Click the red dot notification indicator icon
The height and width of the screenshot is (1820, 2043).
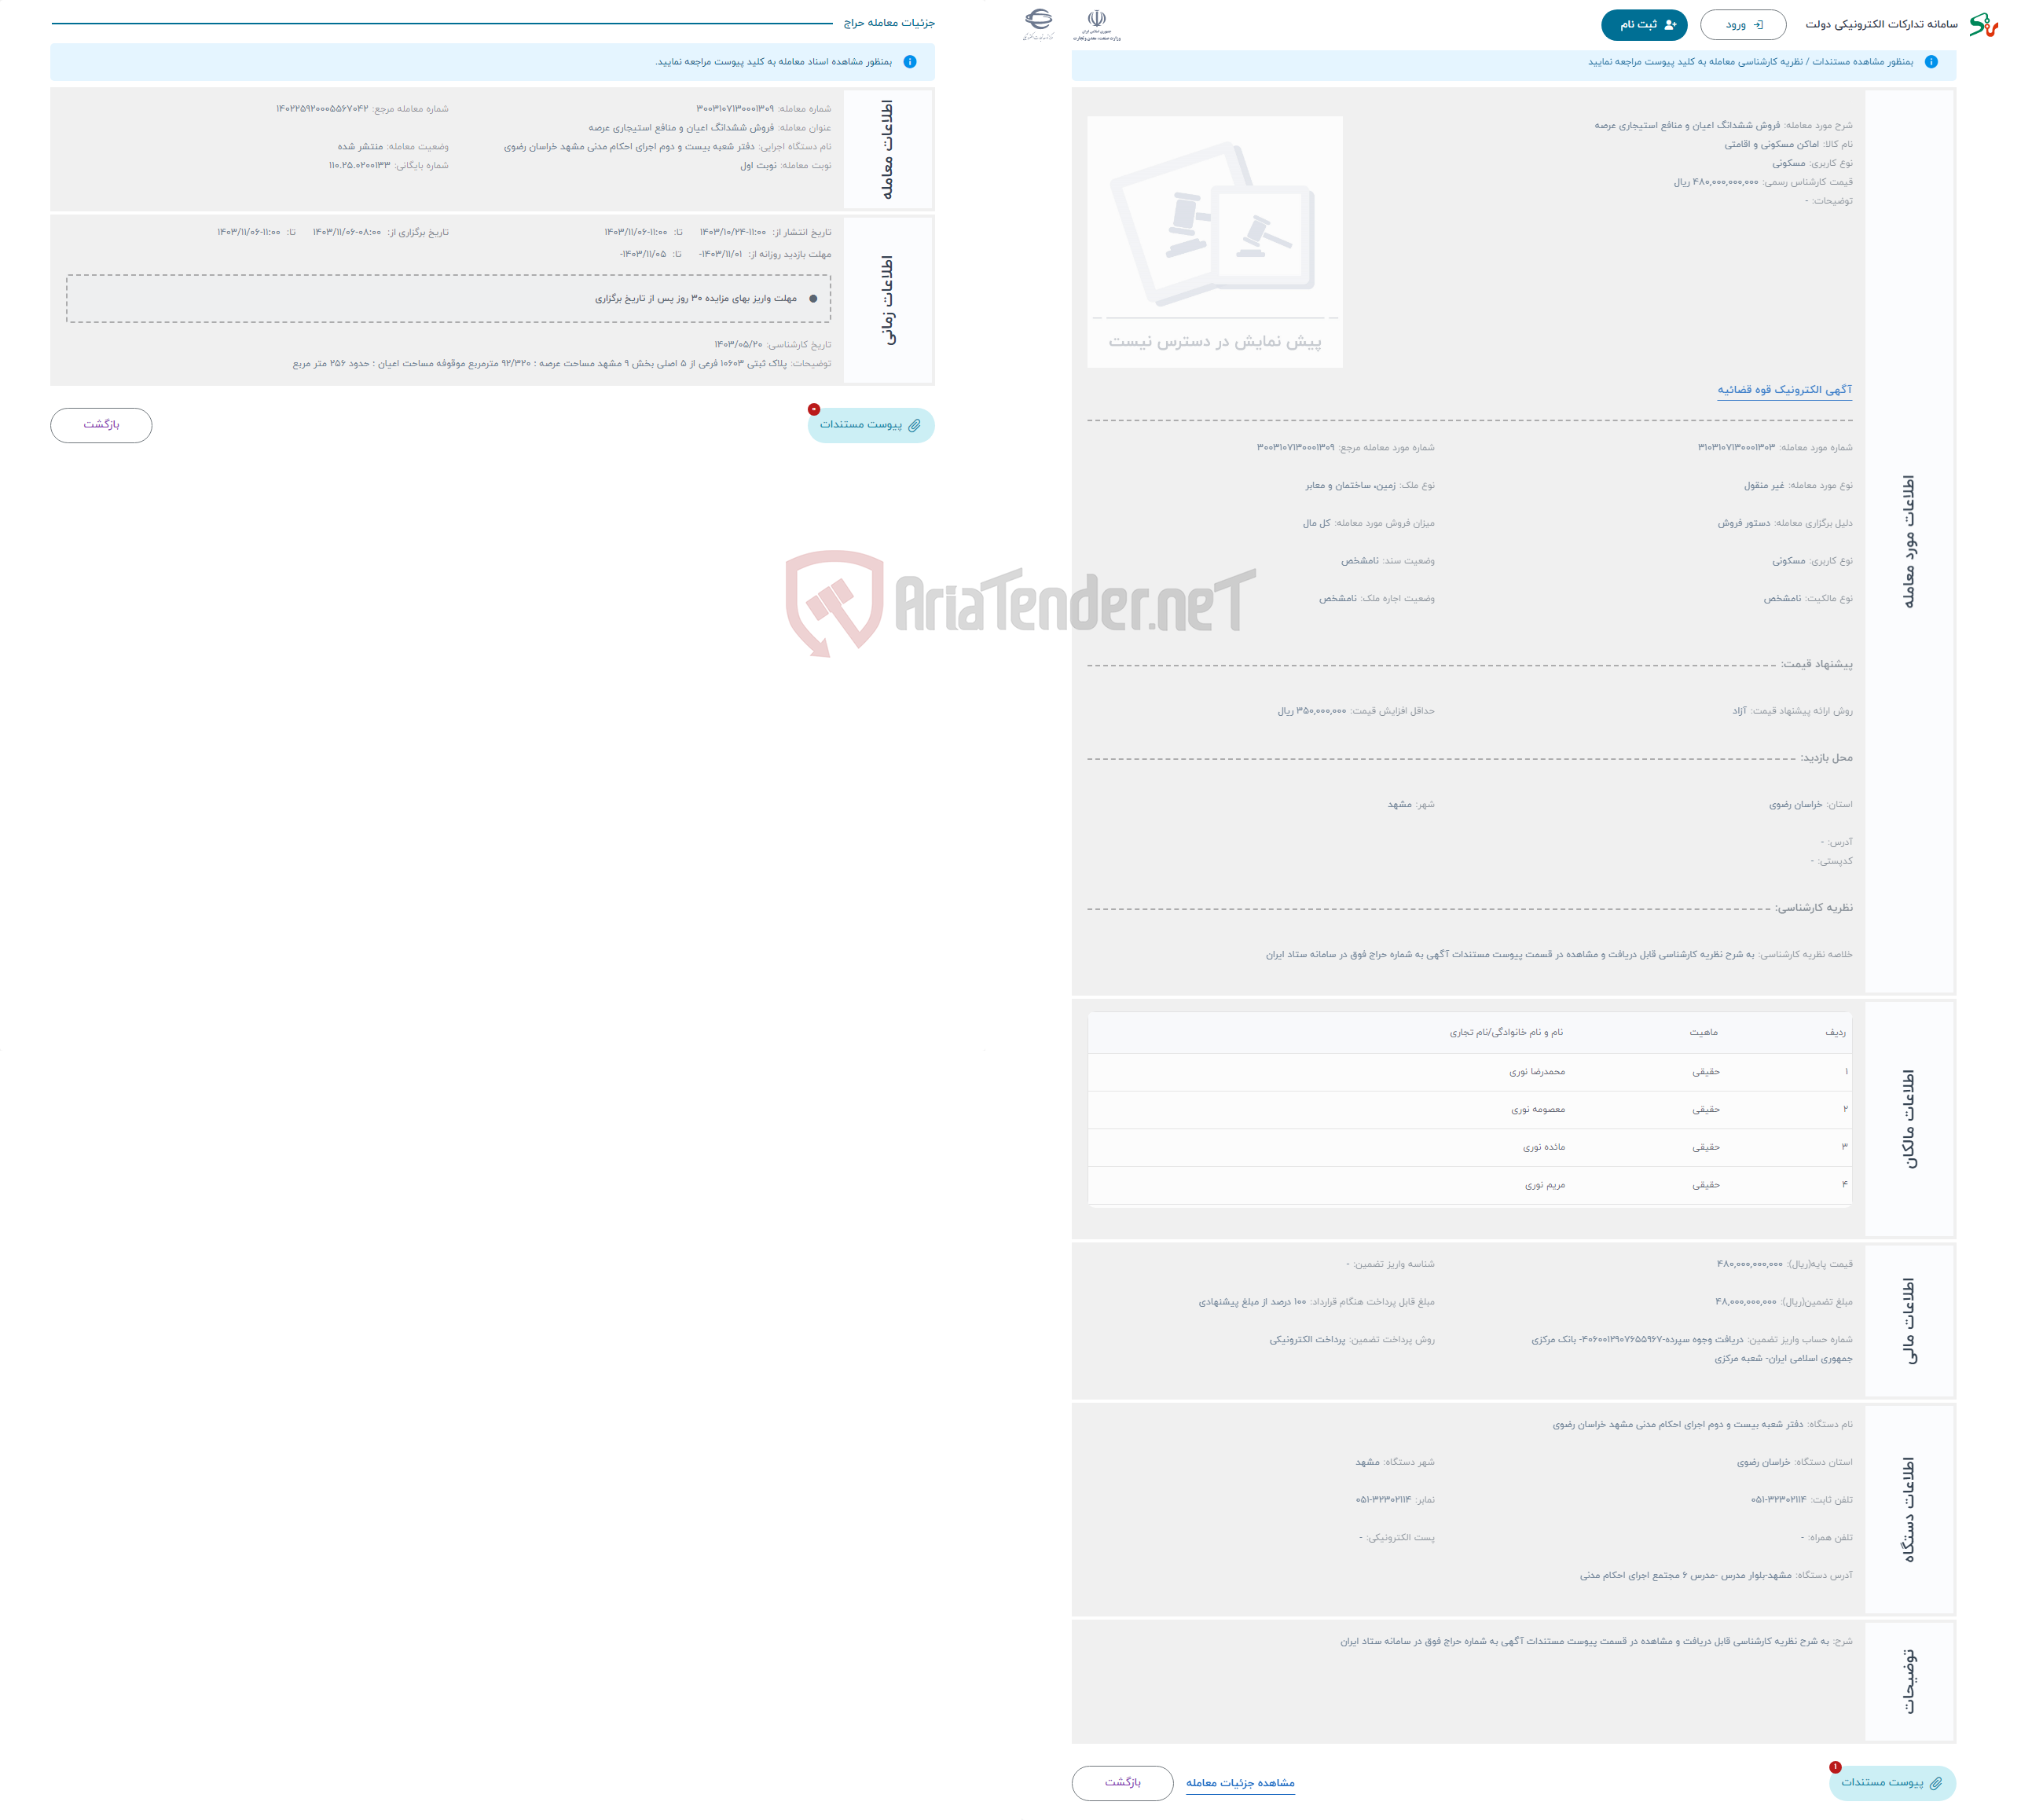click(813, 408)
